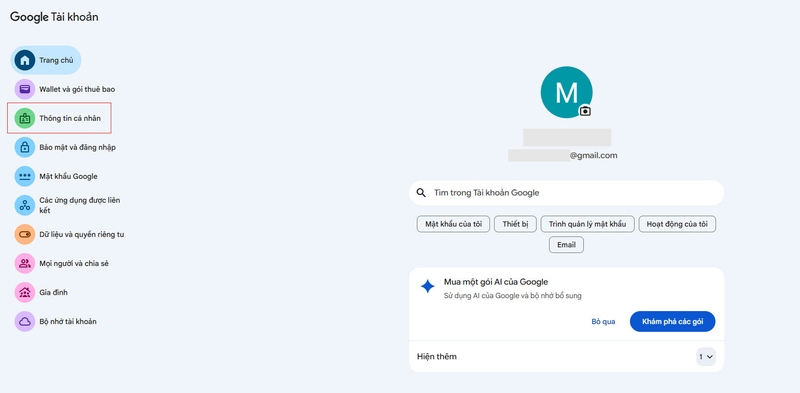
Task: Click the magnifier icon in the search bar
Action: click(421, 193)
